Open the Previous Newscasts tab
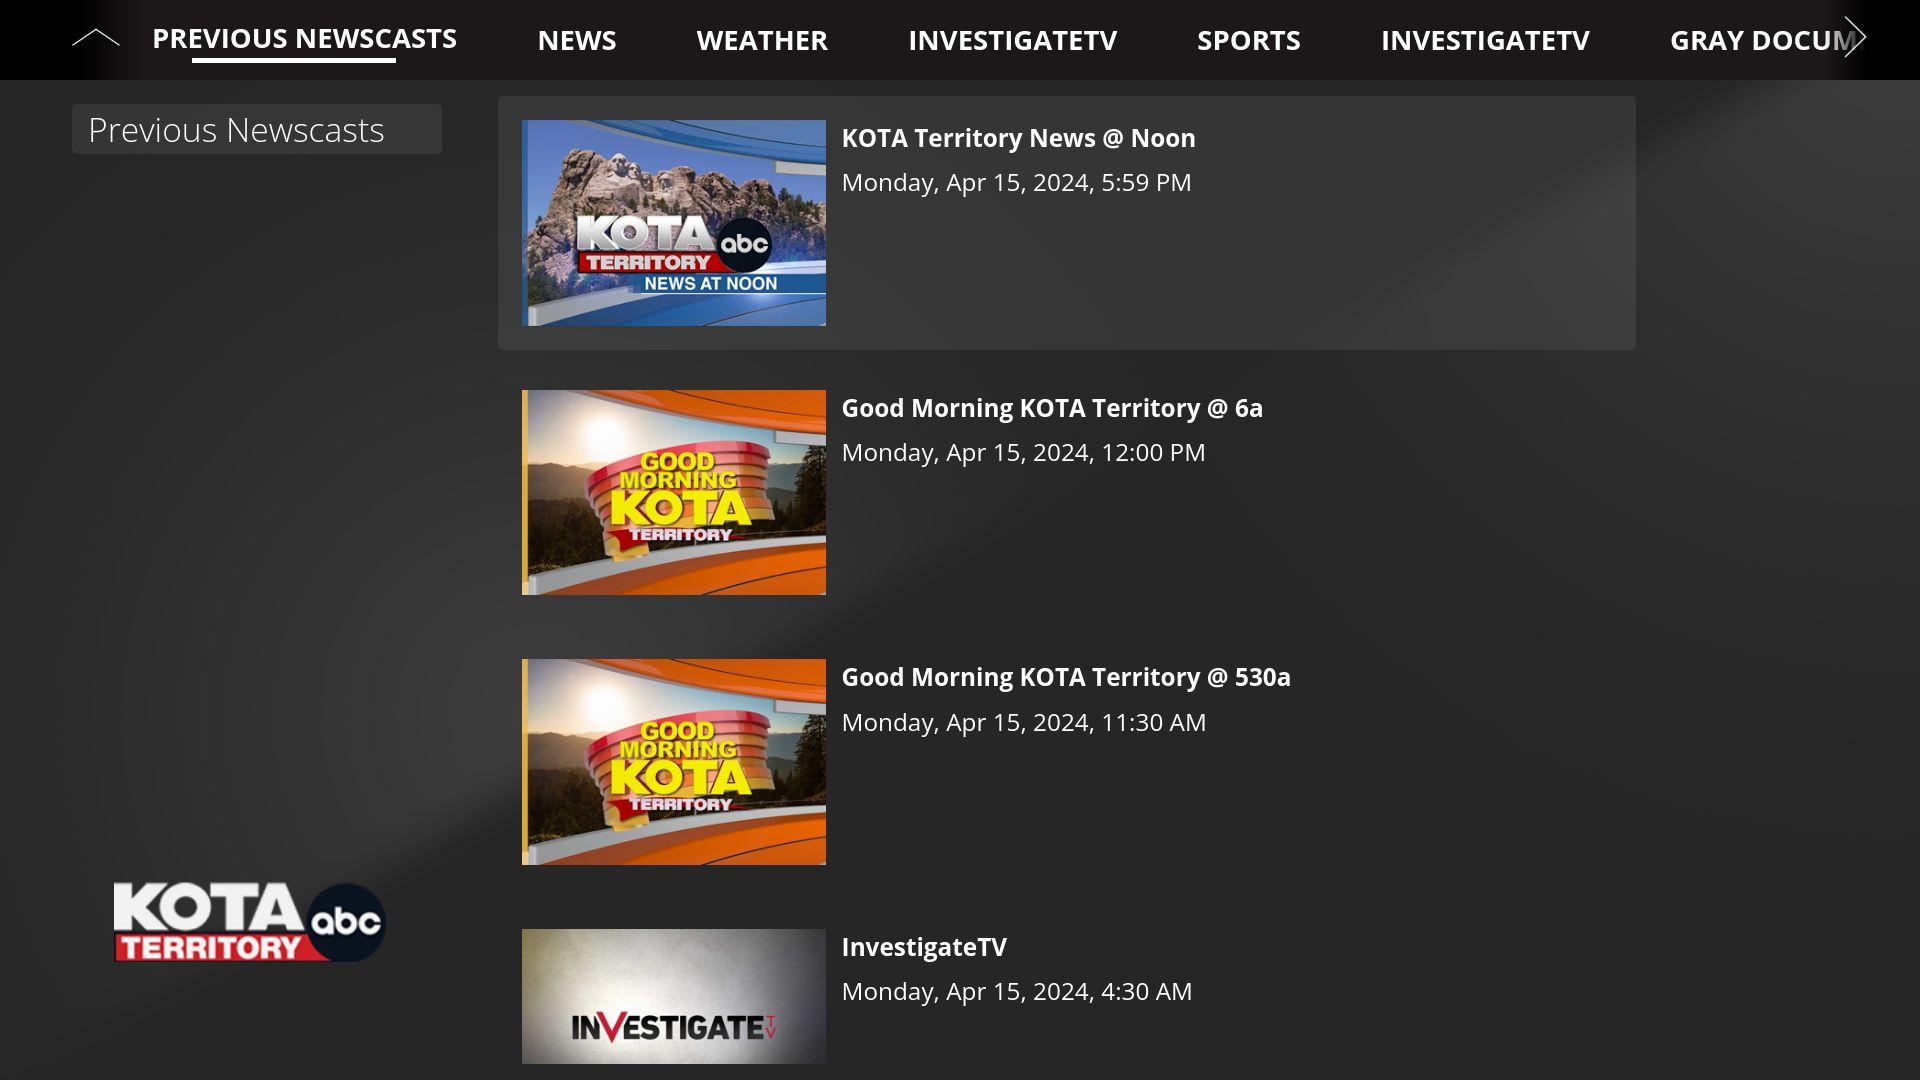The height and width of the screenshot is (1080, 1920). [304, 39]
